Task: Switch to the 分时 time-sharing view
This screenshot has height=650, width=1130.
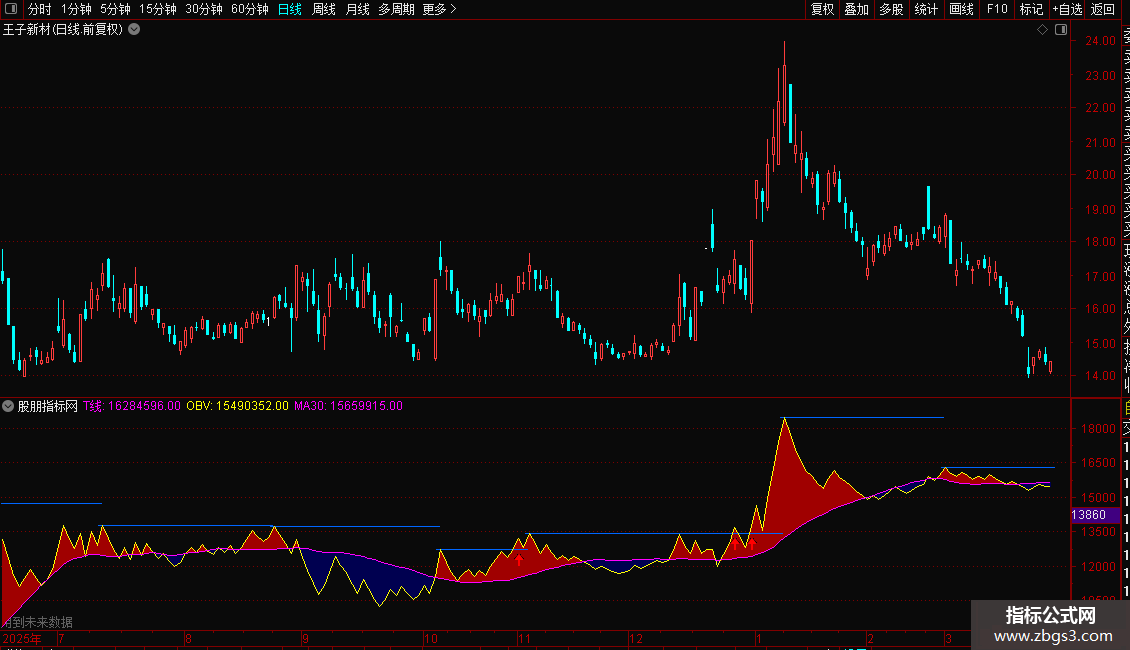Action: tap(40, 9)
